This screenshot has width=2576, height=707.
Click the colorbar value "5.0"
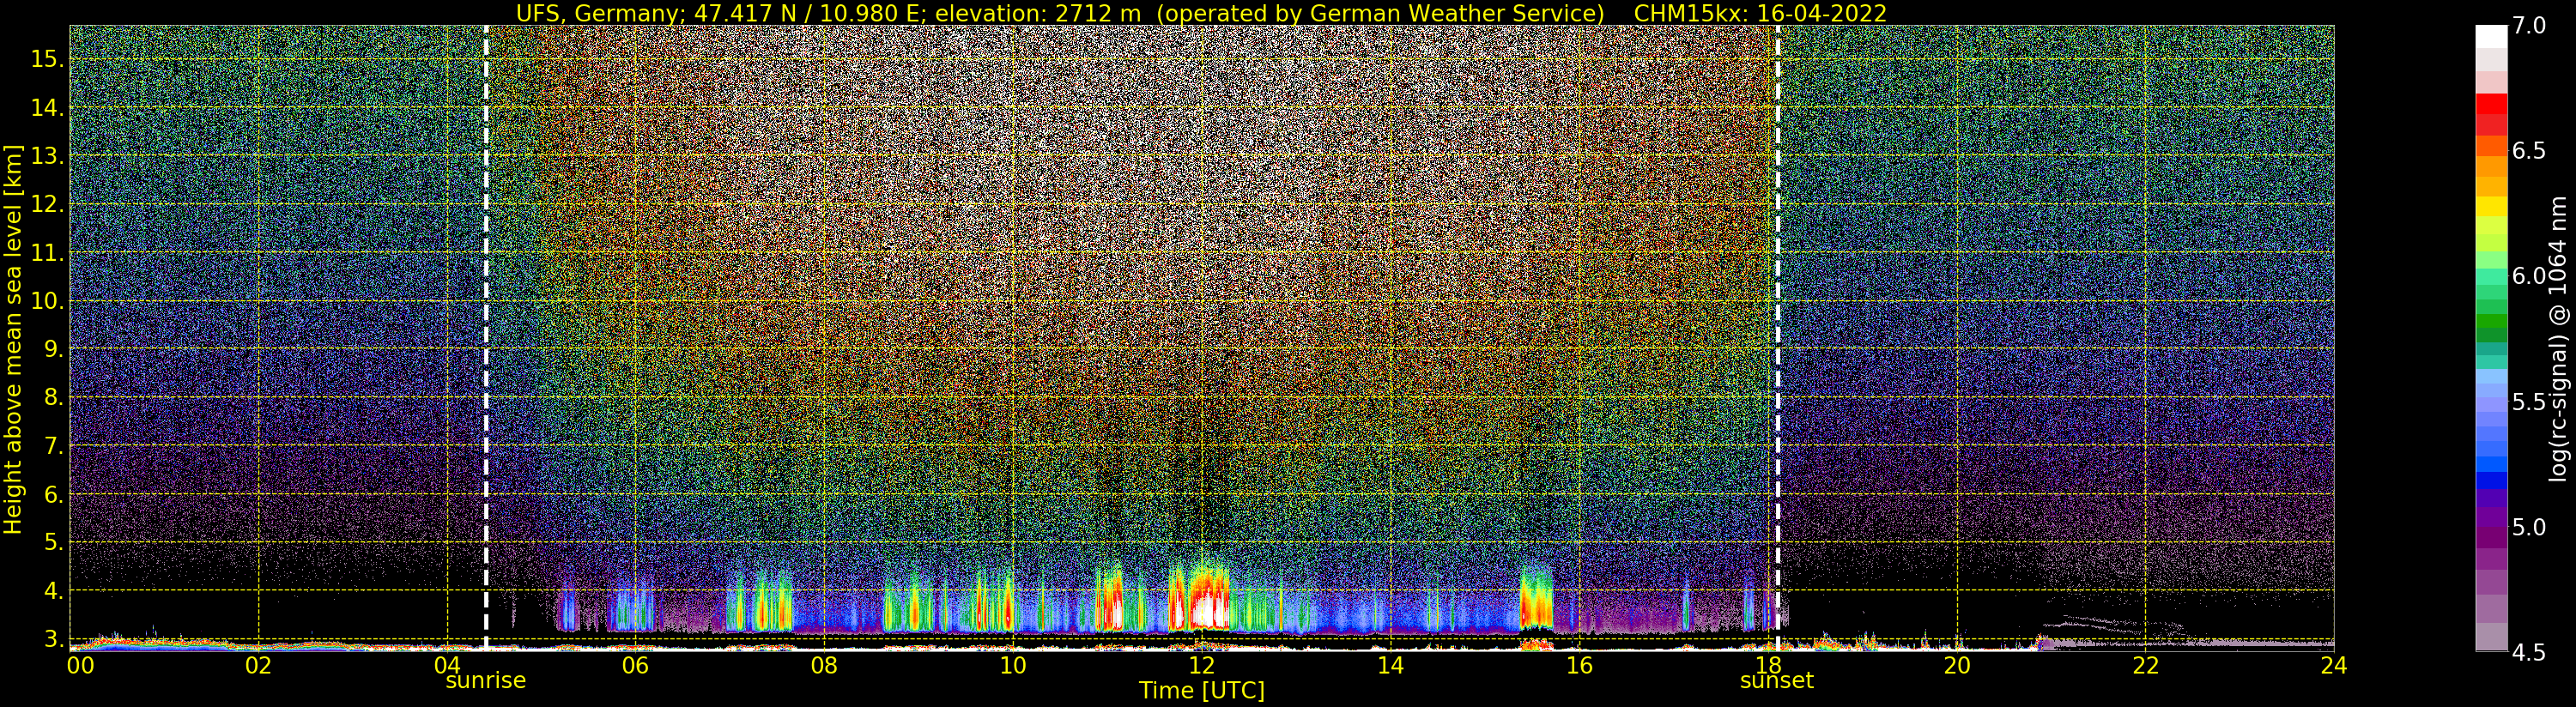2529,527
